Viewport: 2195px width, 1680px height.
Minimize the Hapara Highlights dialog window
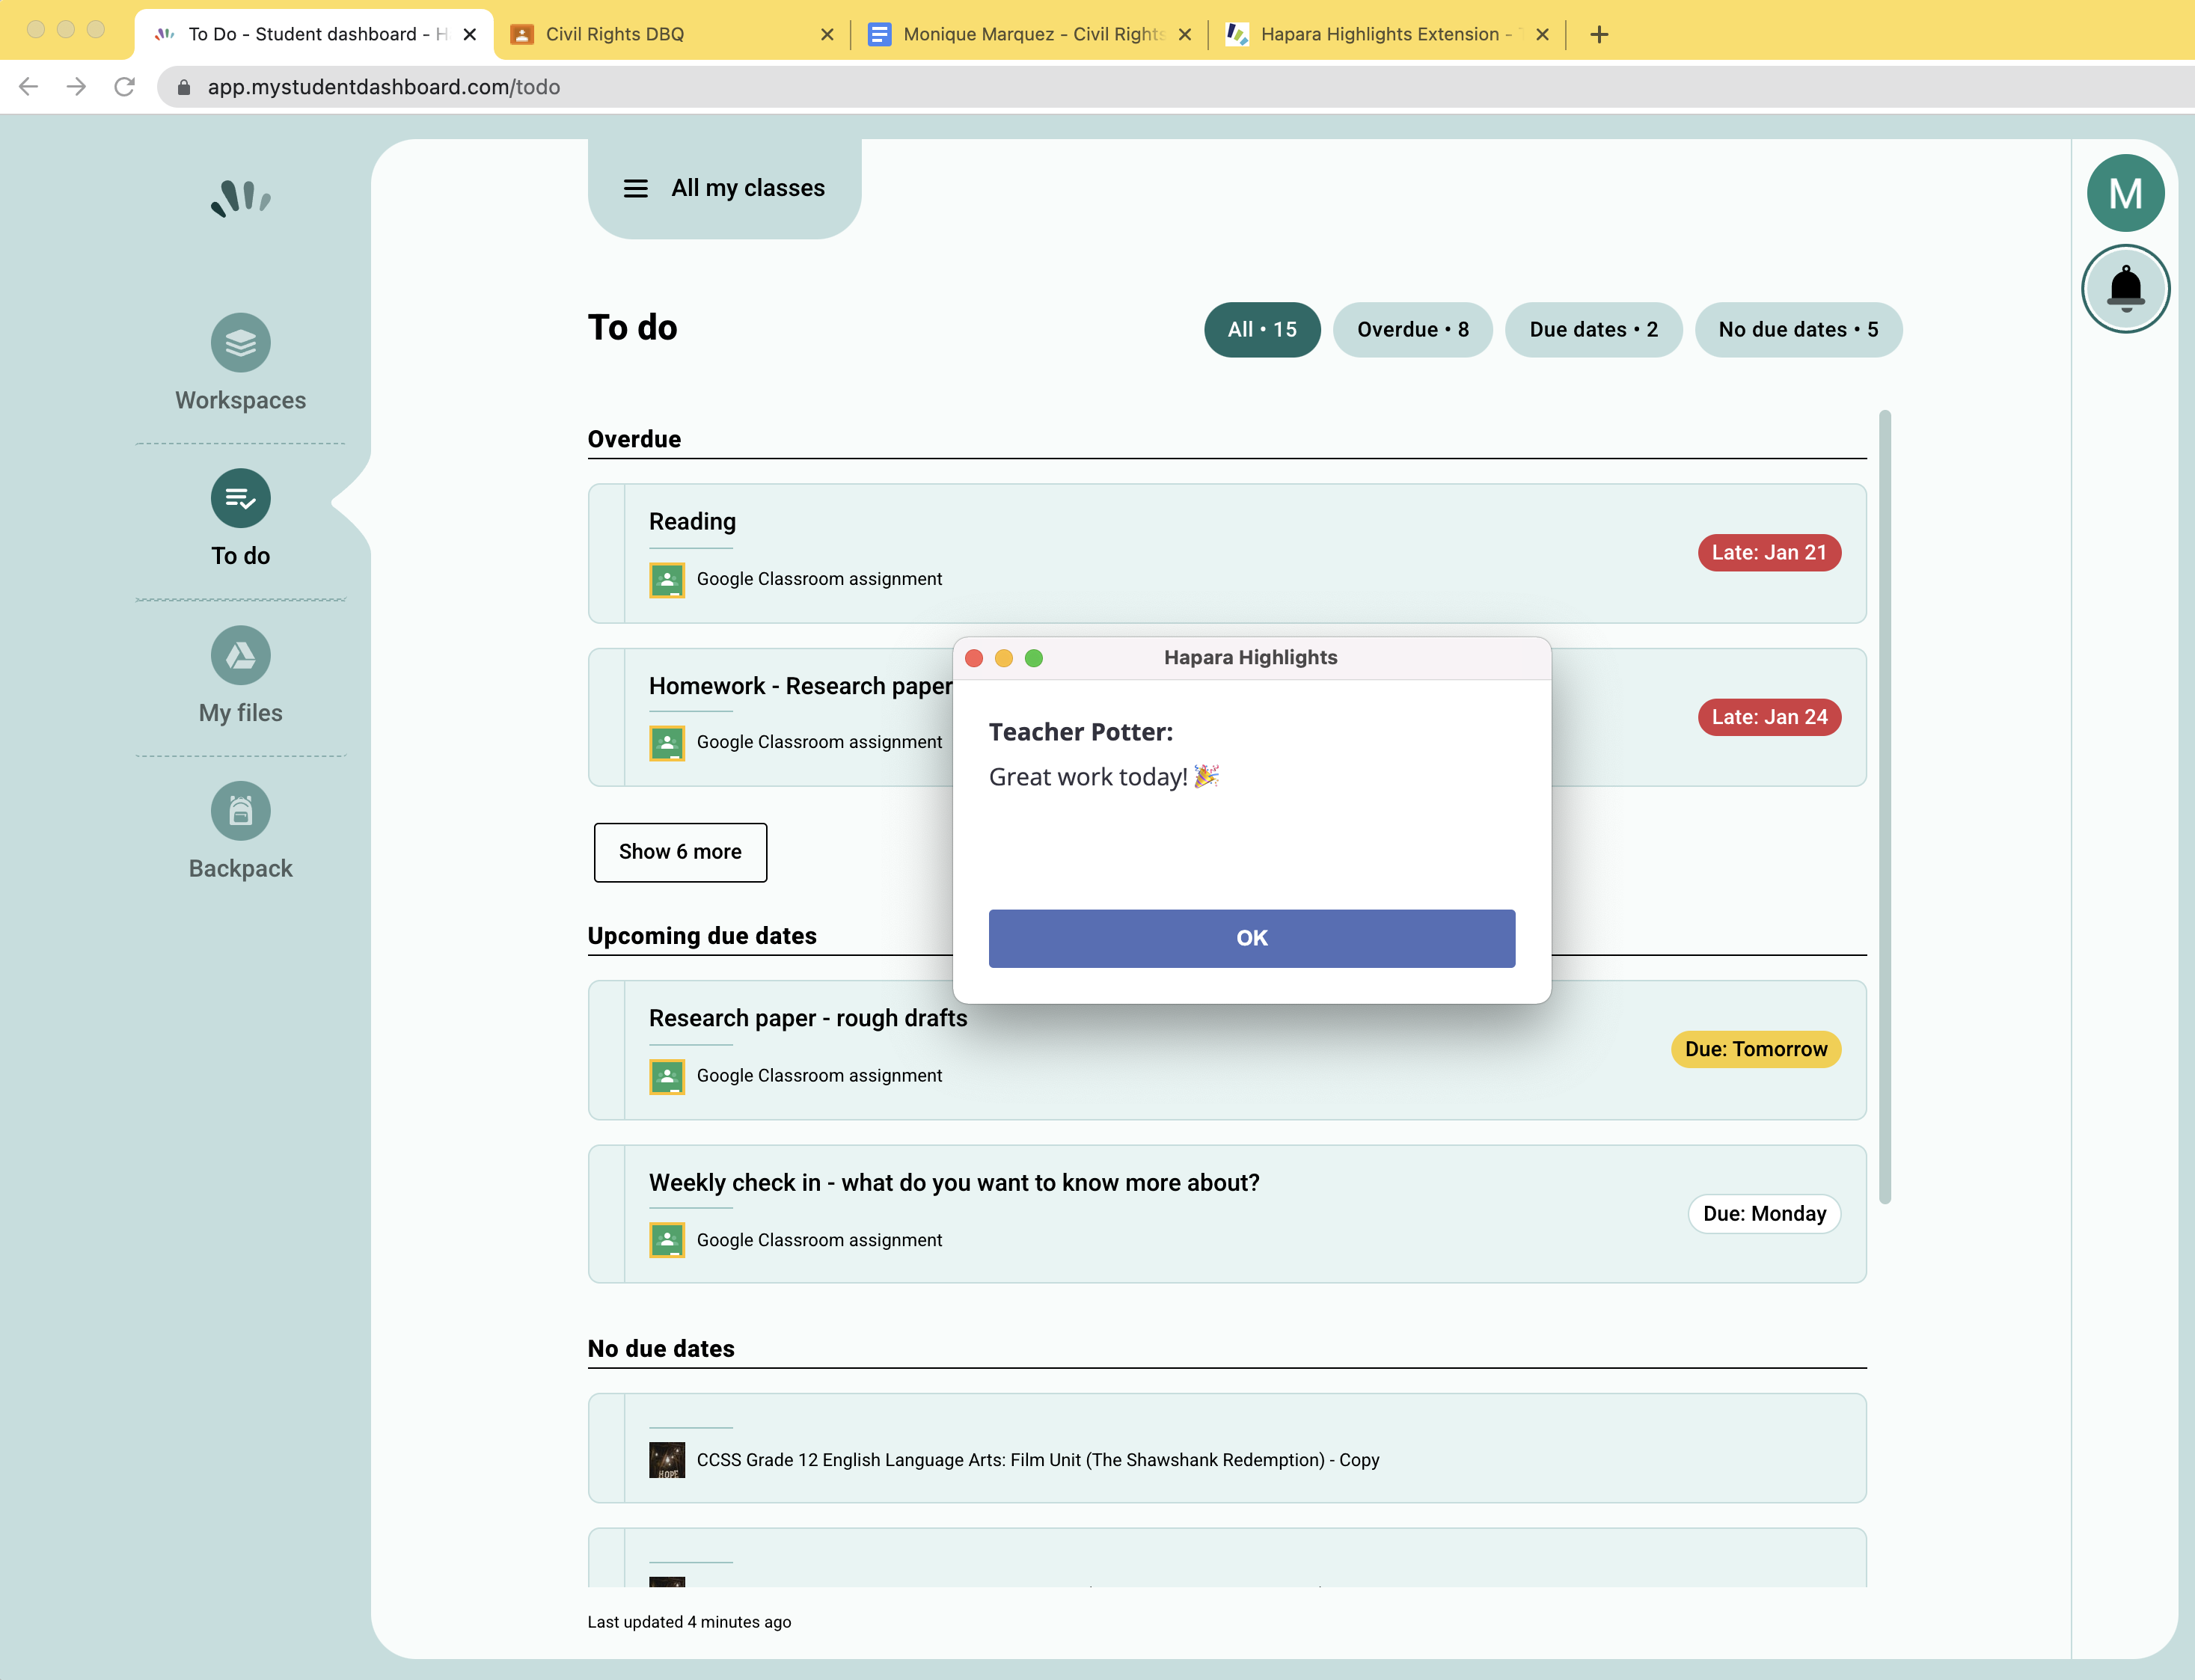point(1004,658)
